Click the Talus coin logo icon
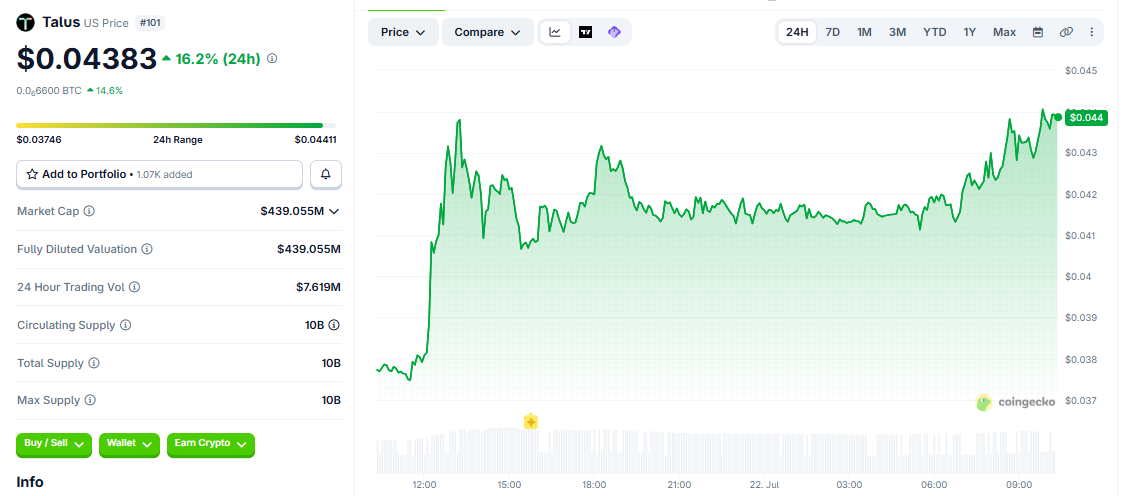 tap(26, 23)
